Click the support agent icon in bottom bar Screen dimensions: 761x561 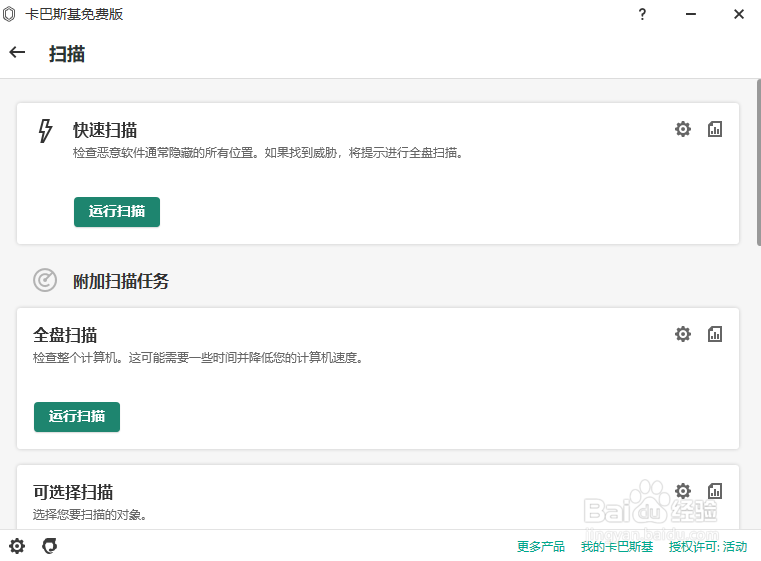(50, 546)
